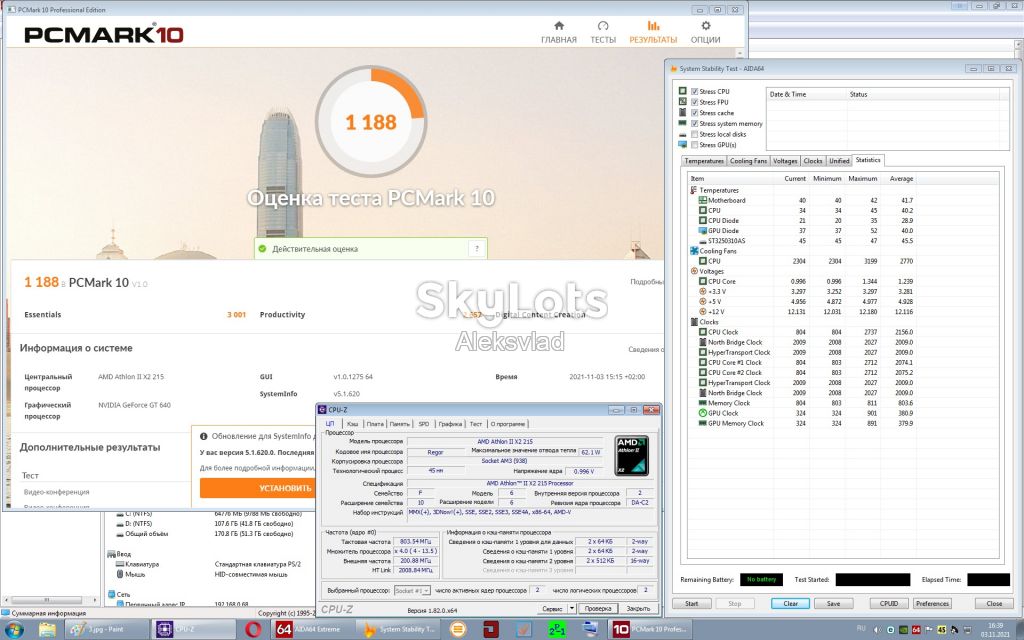This screenshot has width=1024, height=640.
Task: Open CPU-Z Графика tab
Action: click(450, 424)
